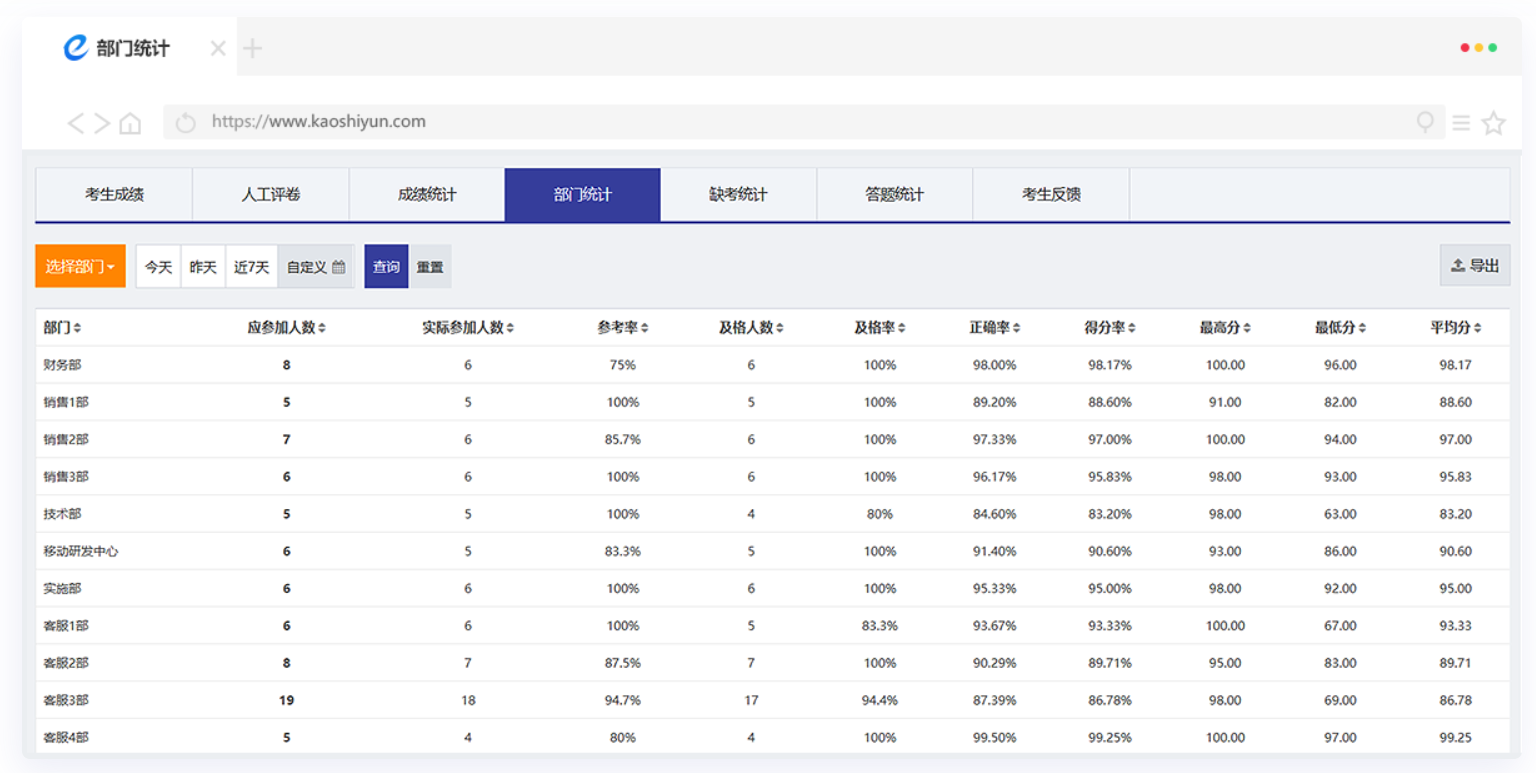Open the 缺考统计 tab

pyautogui.click(x=738, y=195)
